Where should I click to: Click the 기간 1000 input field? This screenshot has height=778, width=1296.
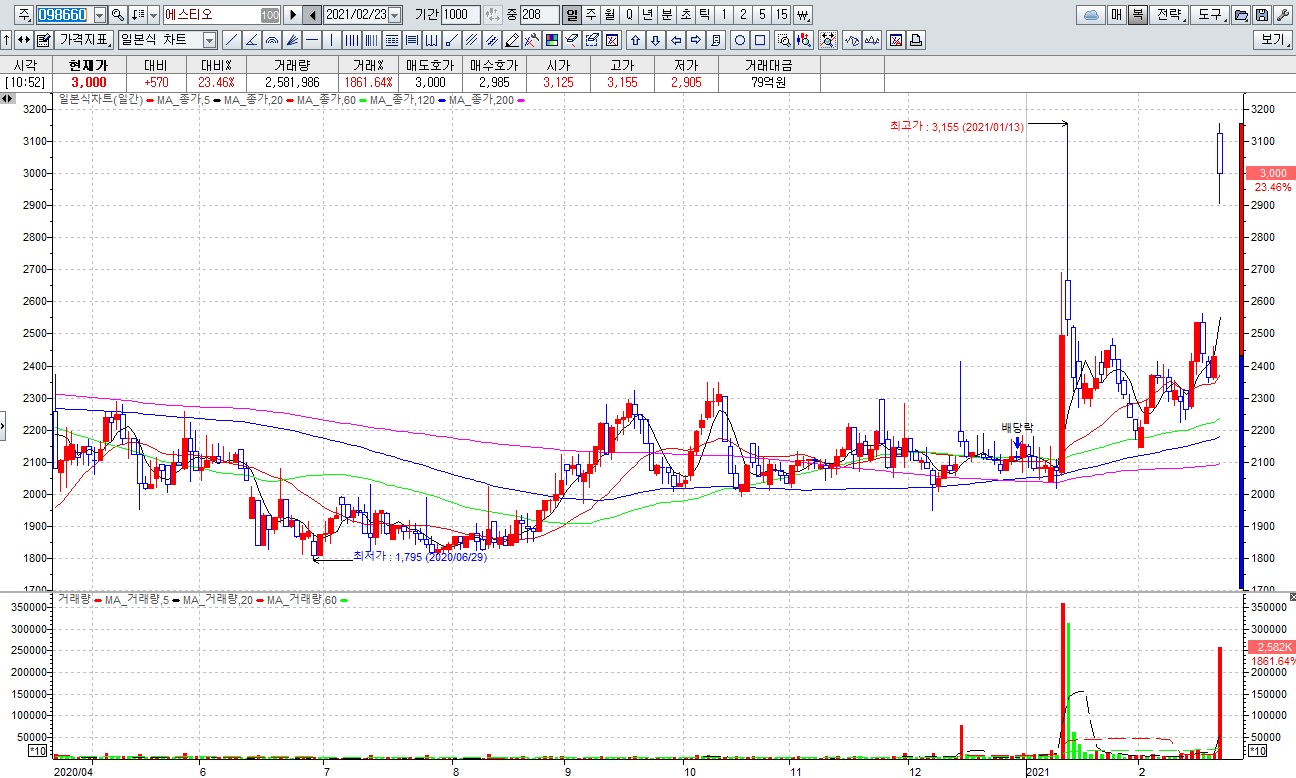point(461,15)
